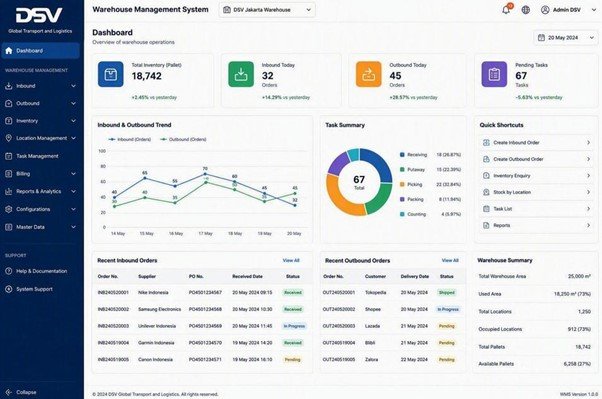Click the 17 May inbound data point 70
This screenshot has width=602, height=399.
coord(205,174)
